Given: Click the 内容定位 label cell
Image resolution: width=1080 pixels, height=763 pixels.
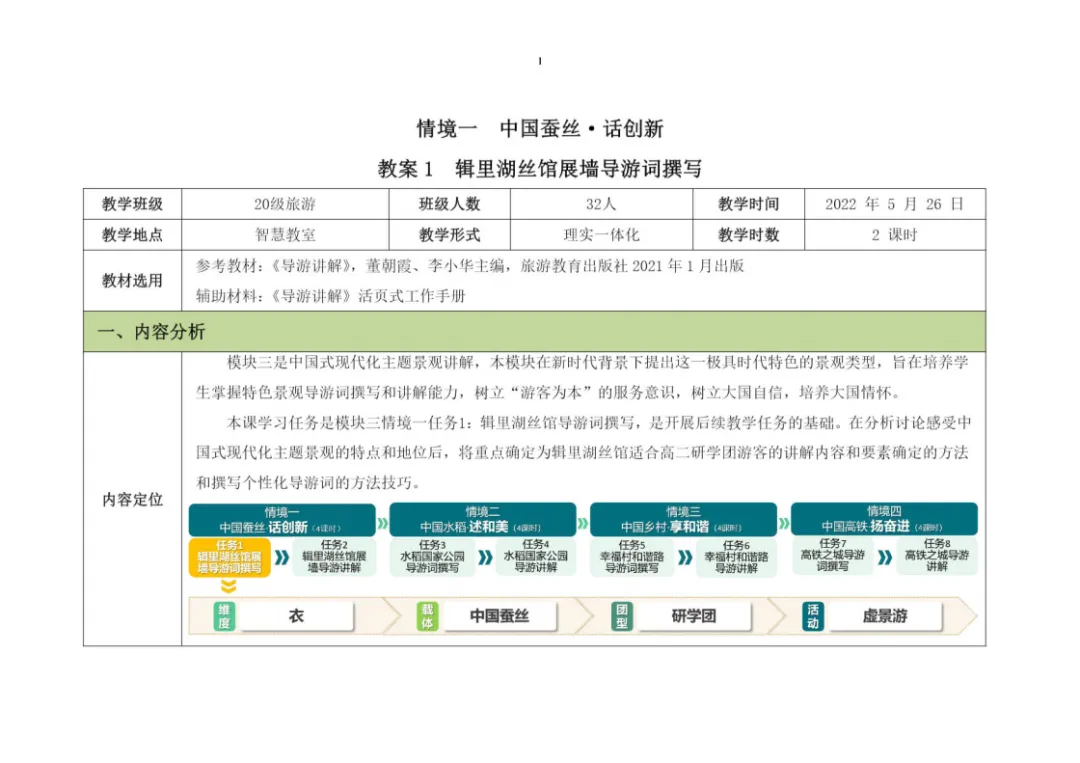Looking at the screenshot, I should coord(132,500).
